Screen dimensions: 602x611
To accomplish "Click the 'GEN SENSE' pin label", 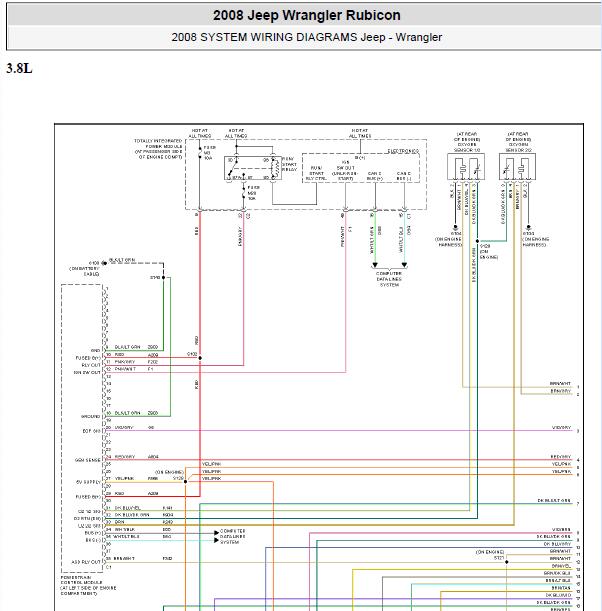I will point(88,460).
